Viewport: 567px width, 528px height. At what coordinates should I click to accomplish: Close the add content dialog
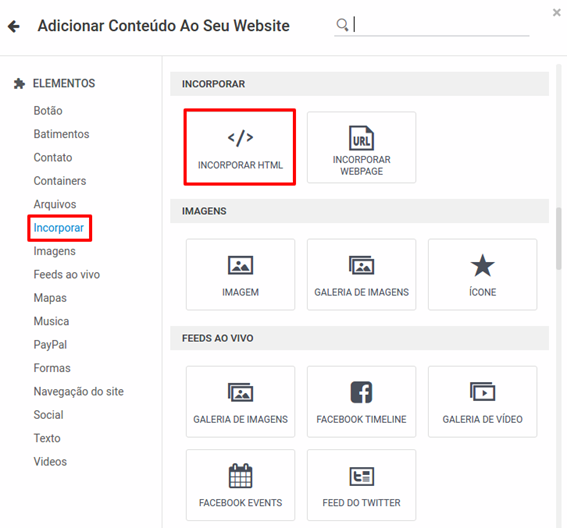[557, 13]
